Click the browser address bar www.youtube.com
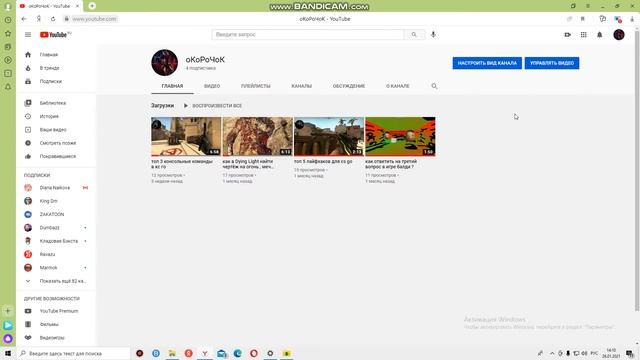Image resolution: width=640 pixels, height=360 pixels. [x=95, y=19]
